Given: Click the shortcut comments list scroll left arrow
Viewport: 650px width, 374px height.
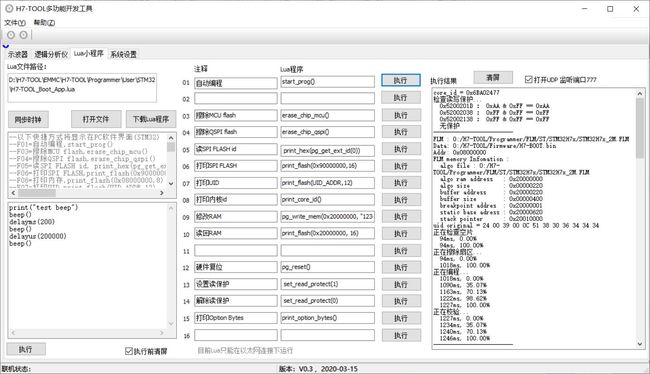Looking at the screenshot, I should pyautogui.click(x=13, y=193).
